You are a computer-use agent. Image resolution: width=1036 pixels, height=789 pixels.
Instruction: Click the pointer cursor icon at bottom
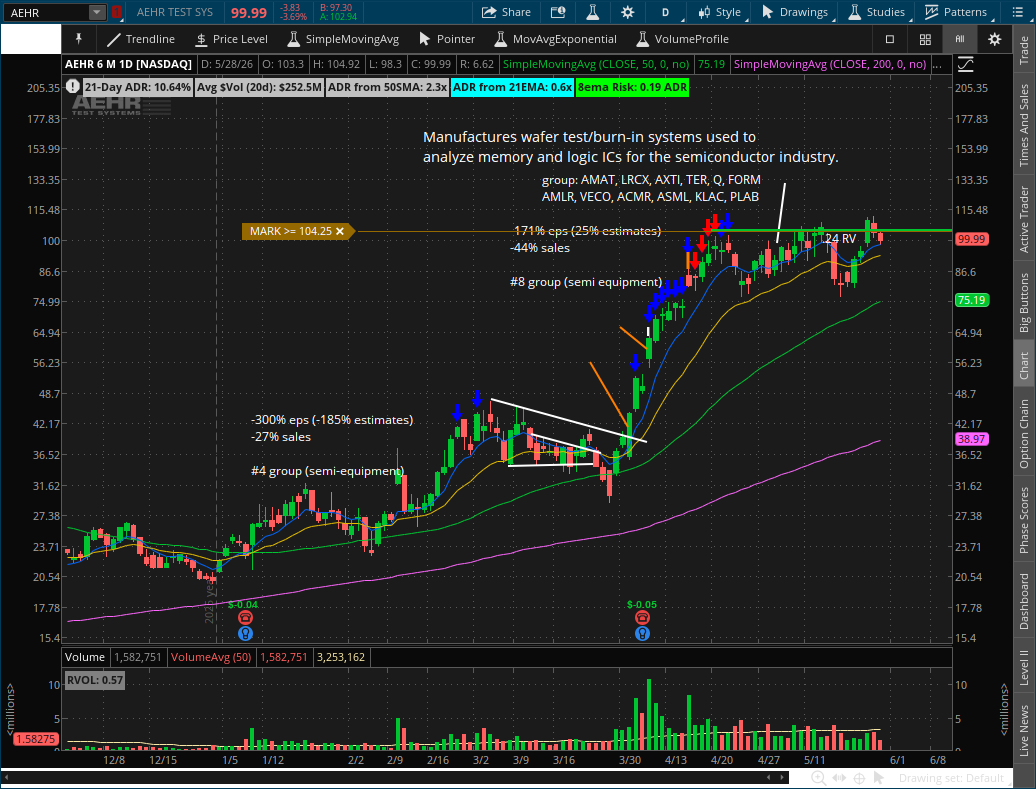879,778
